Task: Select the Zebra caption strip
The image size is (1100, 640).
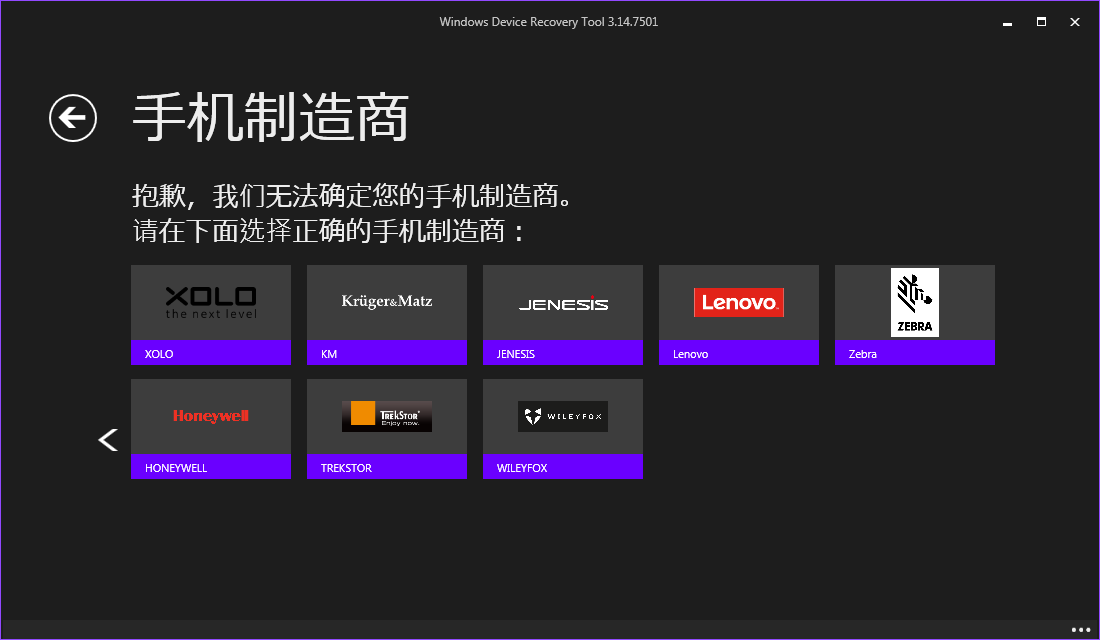Action: point(915,353)
